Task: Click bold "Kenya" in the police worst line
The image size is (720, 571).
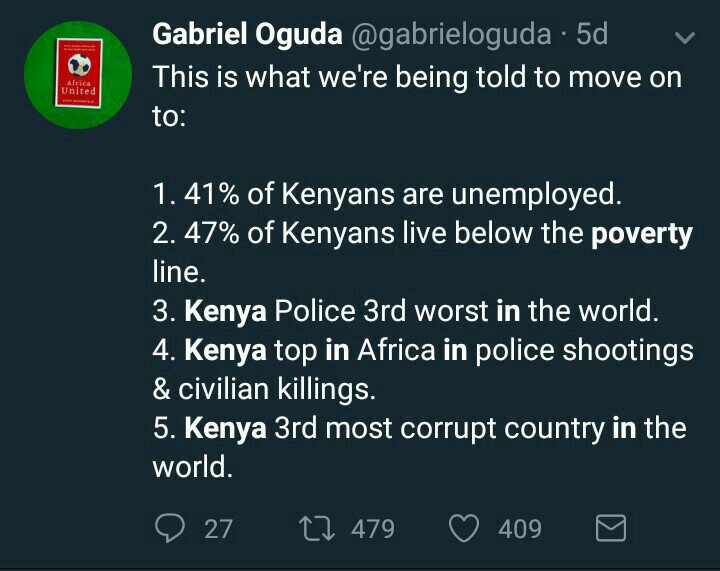Action: (x=225, y=311)
